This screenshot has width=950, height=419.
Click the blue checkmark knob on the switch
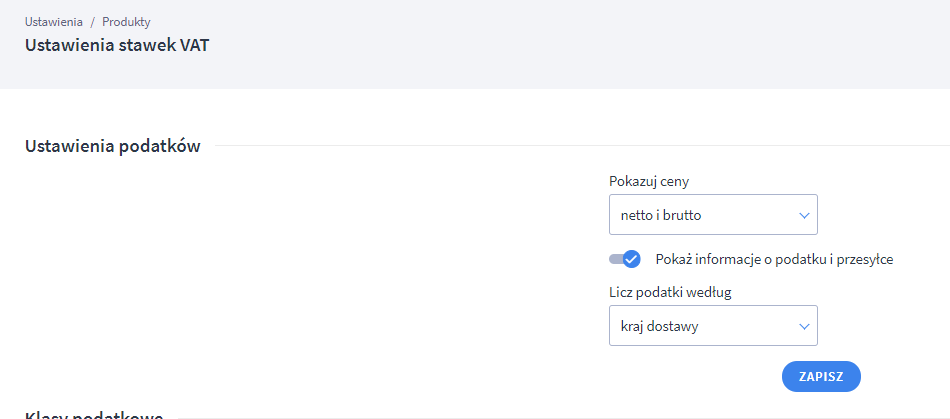pyautogui.click(x=631, y=259)
